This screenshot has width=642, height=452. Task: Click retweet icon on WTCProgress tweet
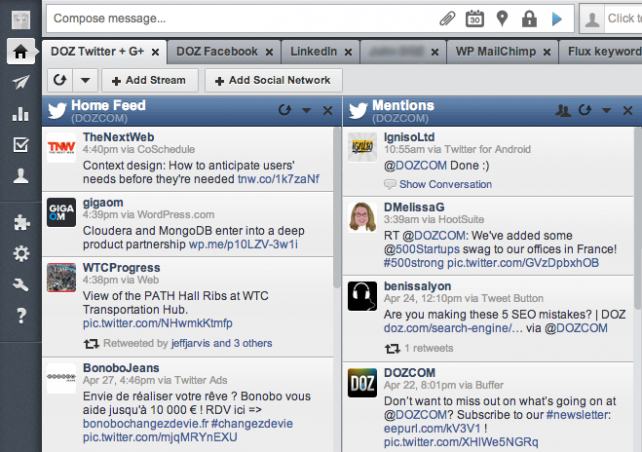click(x=91, y=344)
